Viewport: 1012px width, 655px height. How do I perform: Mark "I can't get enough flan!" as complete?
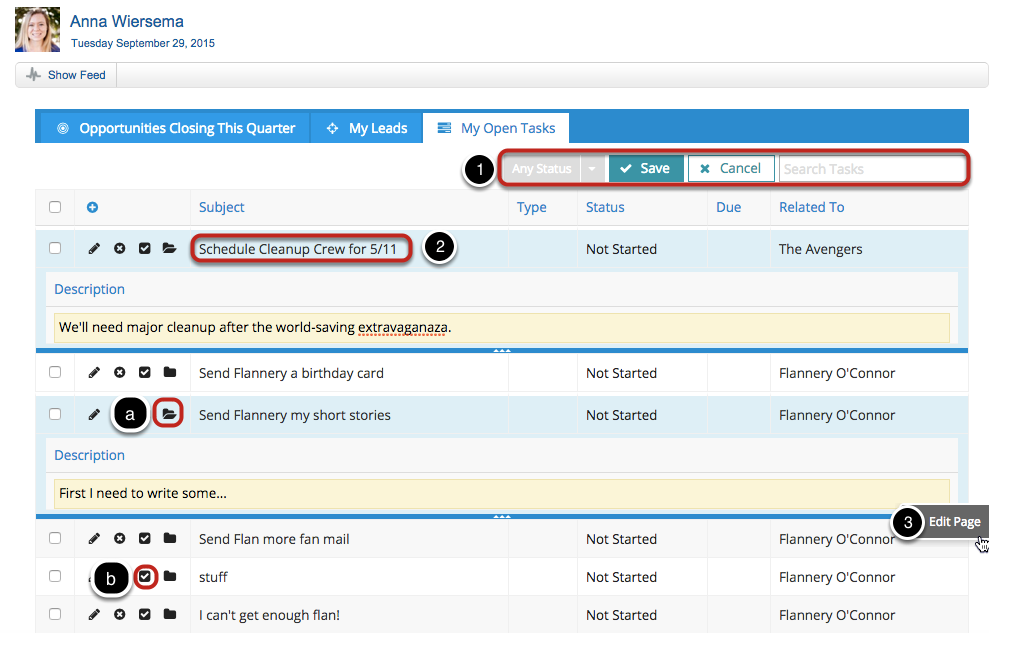(x=144, y=614)
